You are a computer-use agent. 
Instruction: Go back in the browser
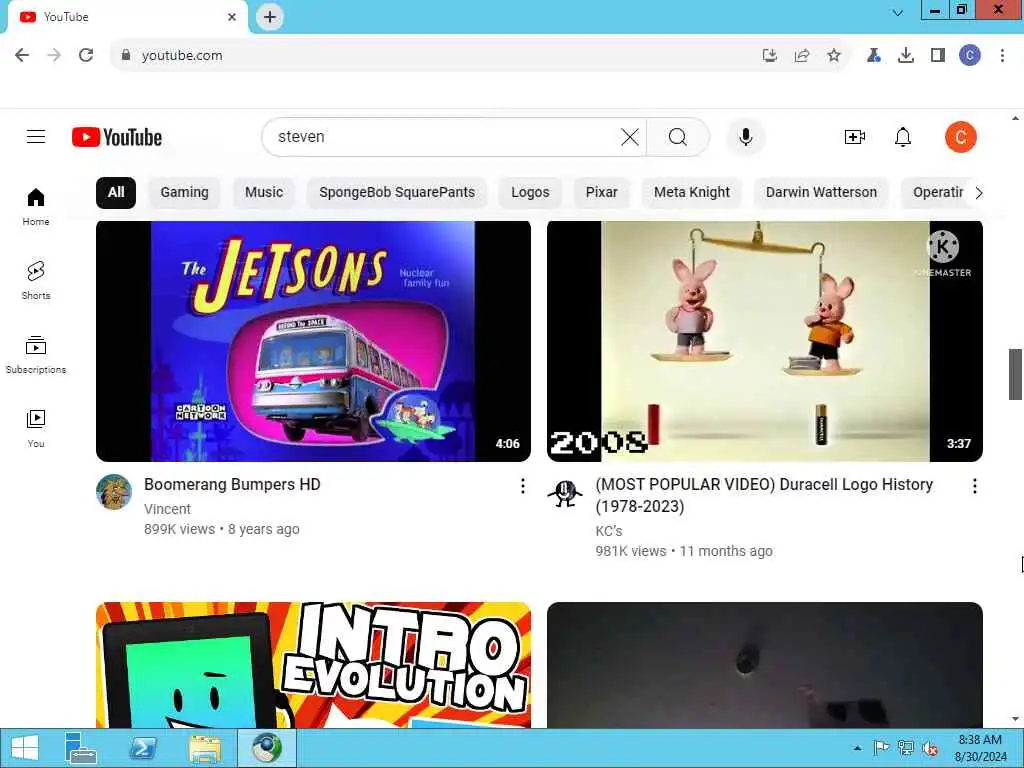coord(22,56)
